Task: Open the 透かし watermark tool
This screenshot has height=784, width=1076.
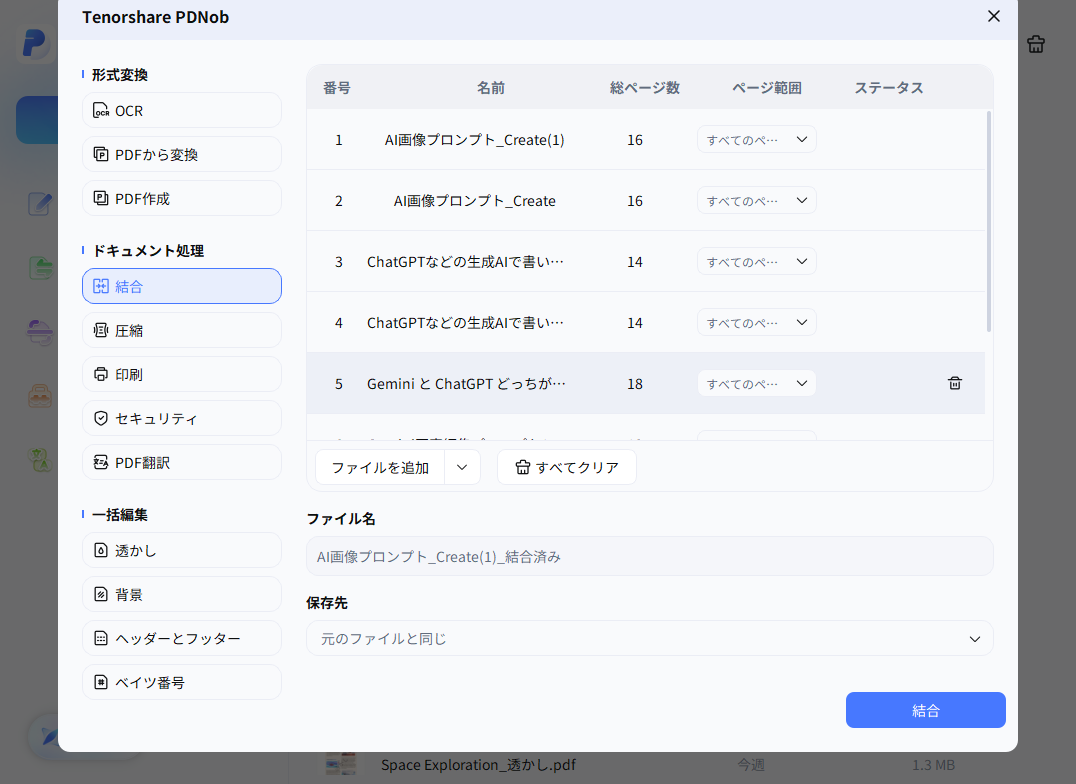Action: pos(182,550)
